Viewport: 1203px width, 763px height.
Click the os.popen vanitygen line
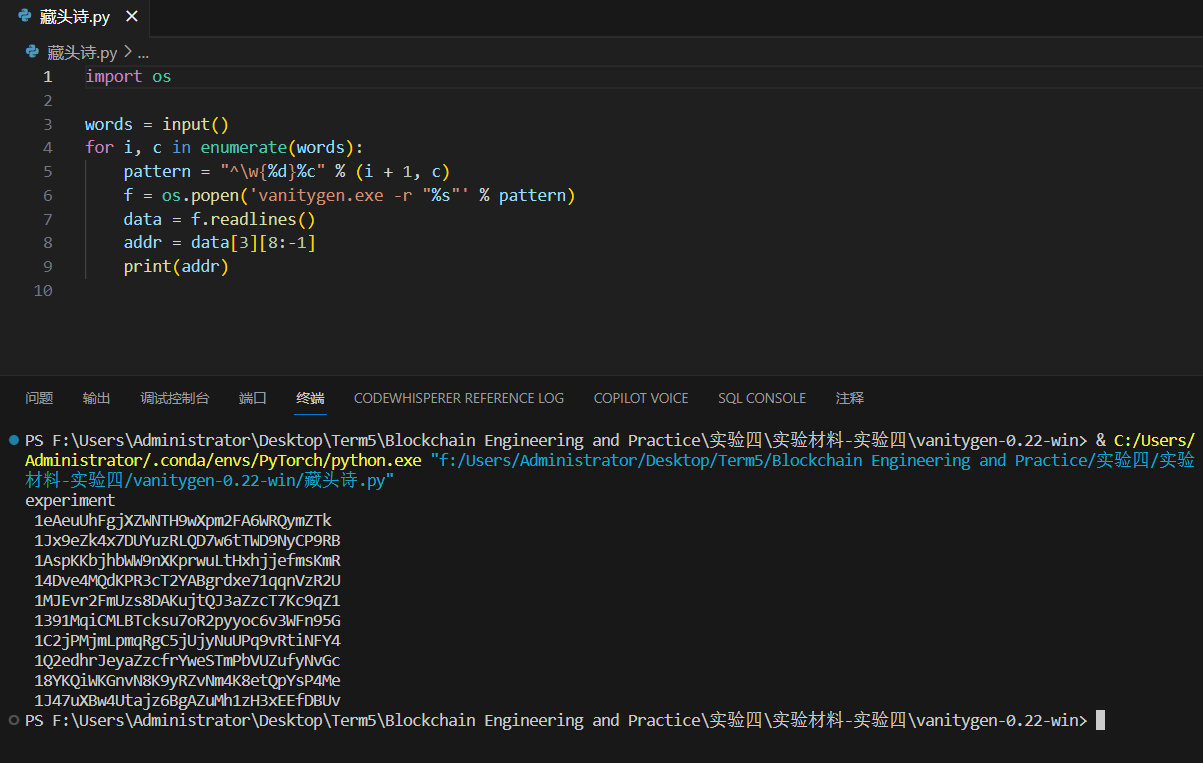click(x=350, y=196)
